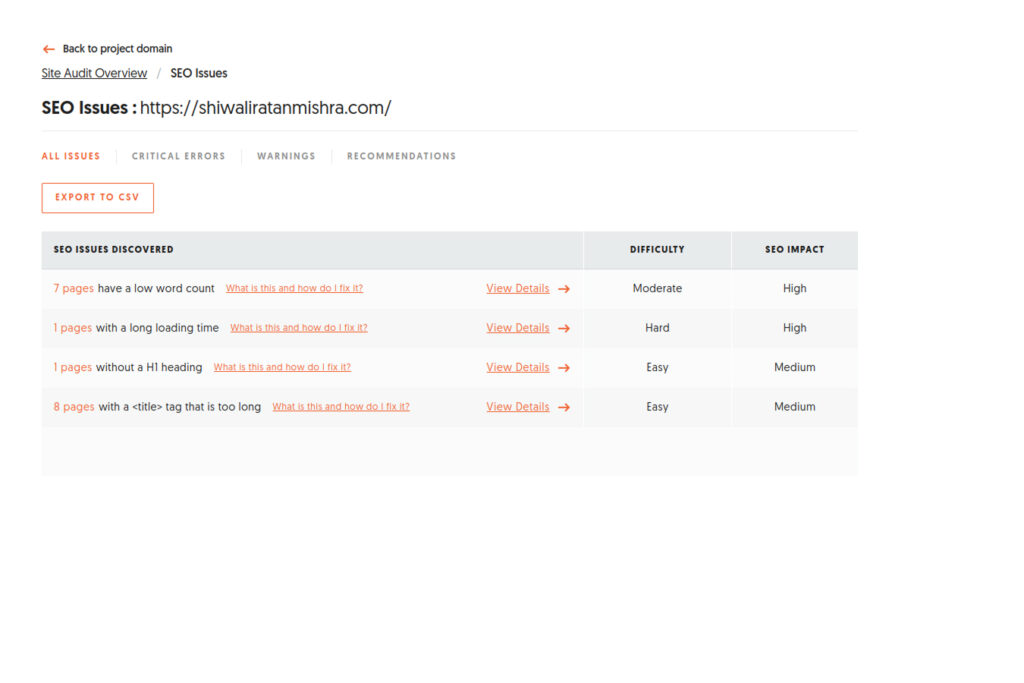
Task: Click 'Hard' difficulty cell
Action: tap(657, 328)
